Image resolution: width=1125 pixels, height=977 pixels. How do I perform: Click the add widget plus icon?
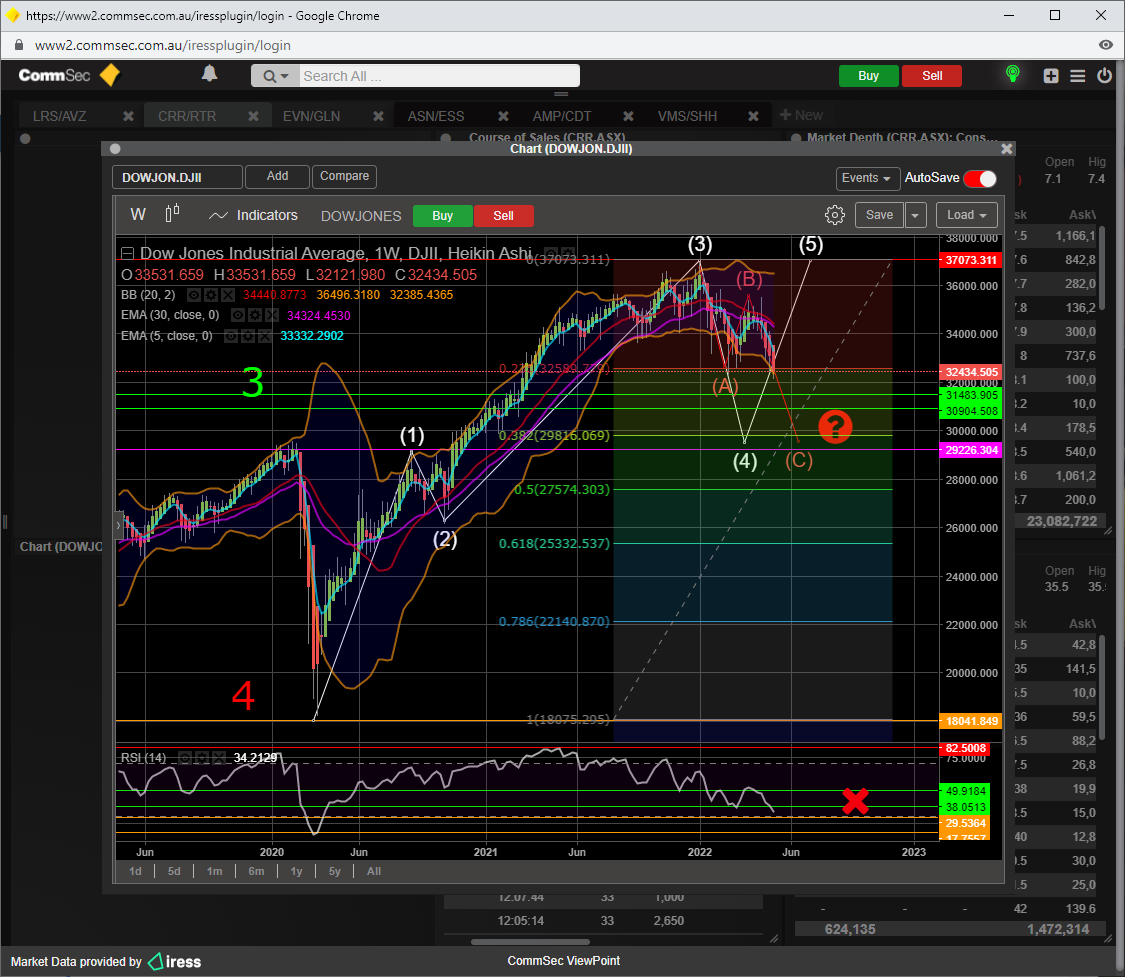point(1051,76)
